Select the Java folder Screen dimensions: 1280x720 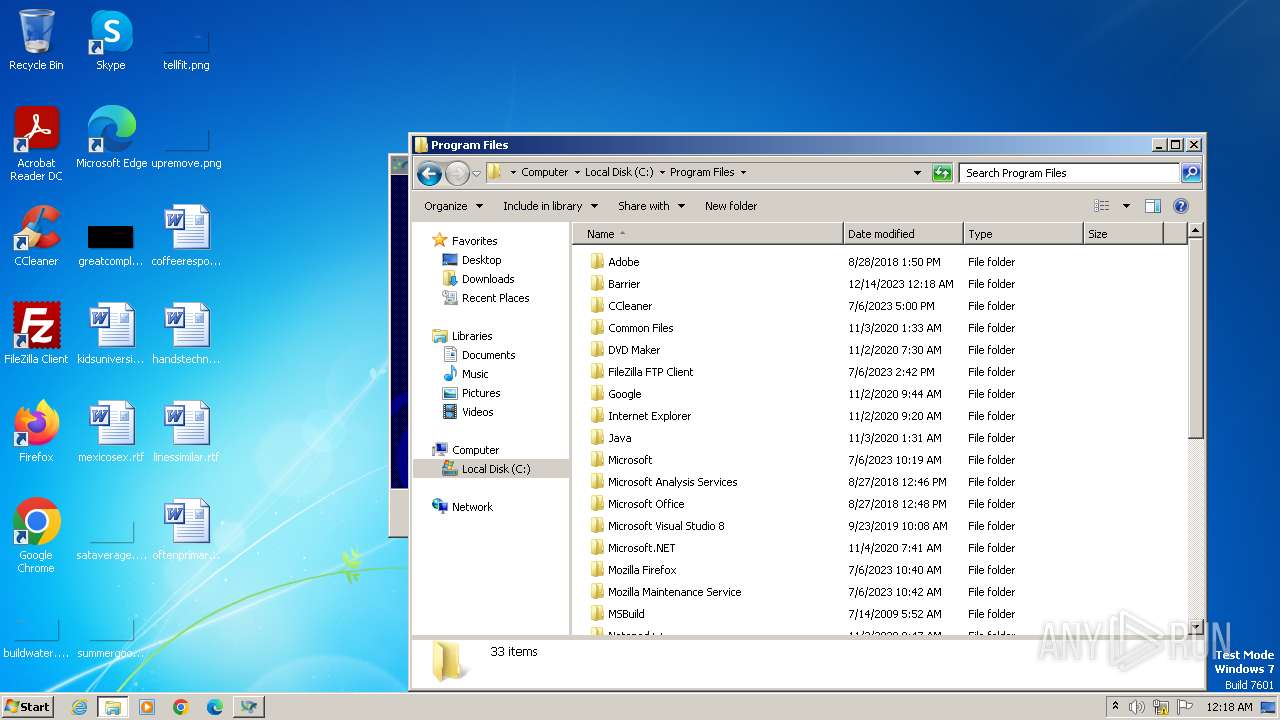[x=619, y=438]
